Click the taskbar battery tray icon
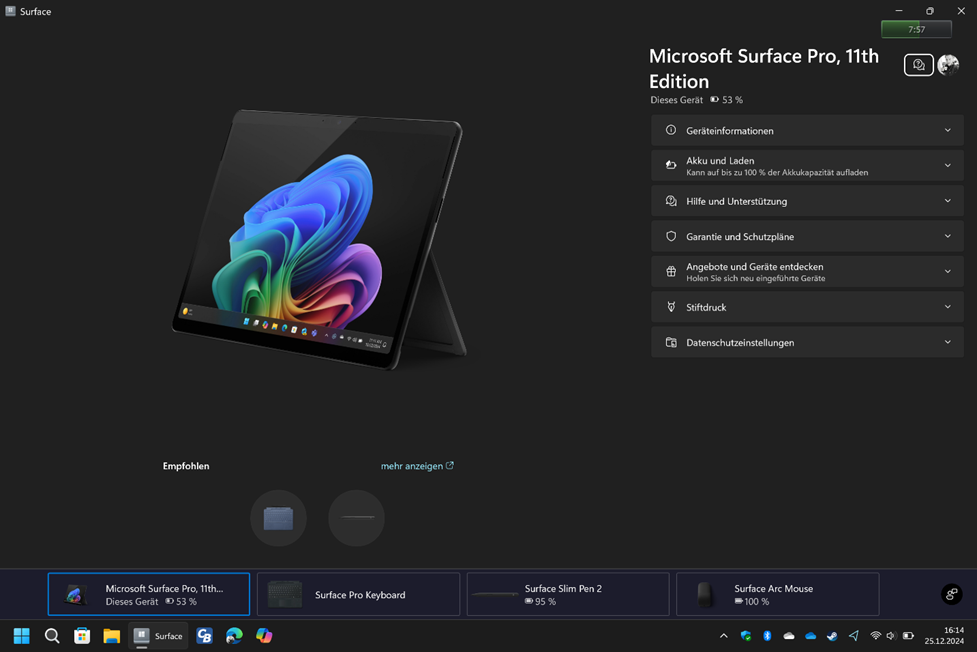The height and width of the screenshot is (652, 977). click(908, 636)
